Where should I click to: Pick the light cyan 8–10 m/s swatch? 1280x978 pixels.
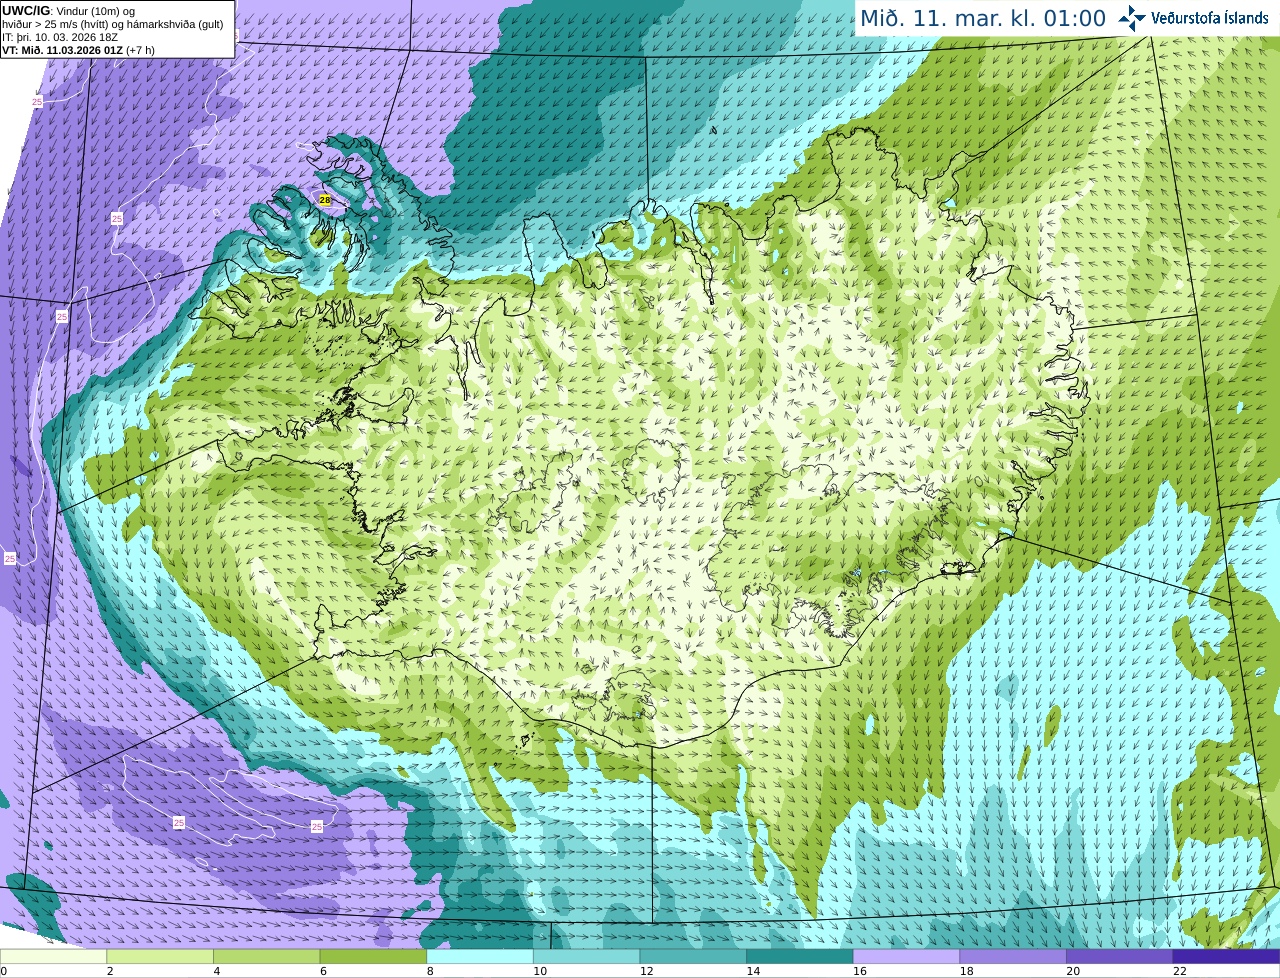point(480,956)
